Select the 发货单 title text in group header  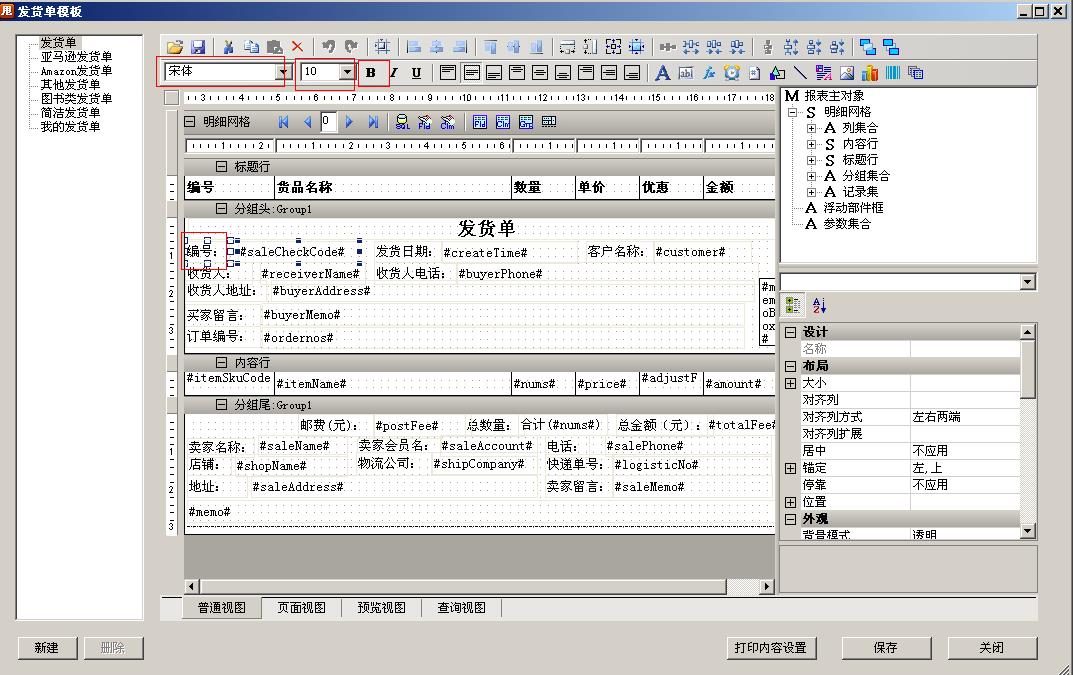click(x=486, y=229)
